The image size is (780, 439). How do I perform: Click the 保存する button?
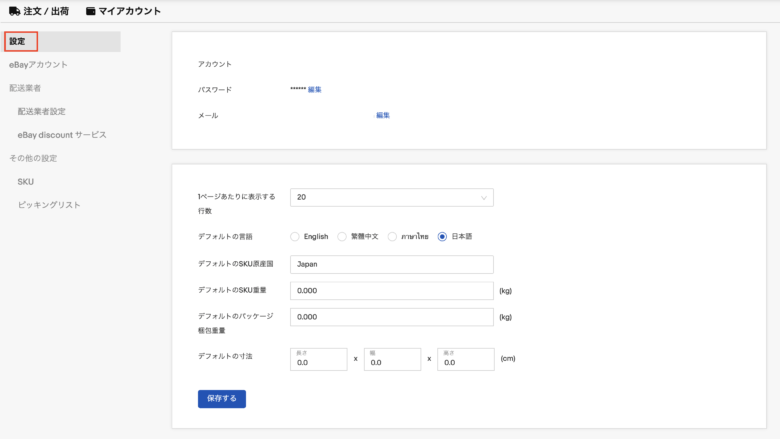click(222, 399)
